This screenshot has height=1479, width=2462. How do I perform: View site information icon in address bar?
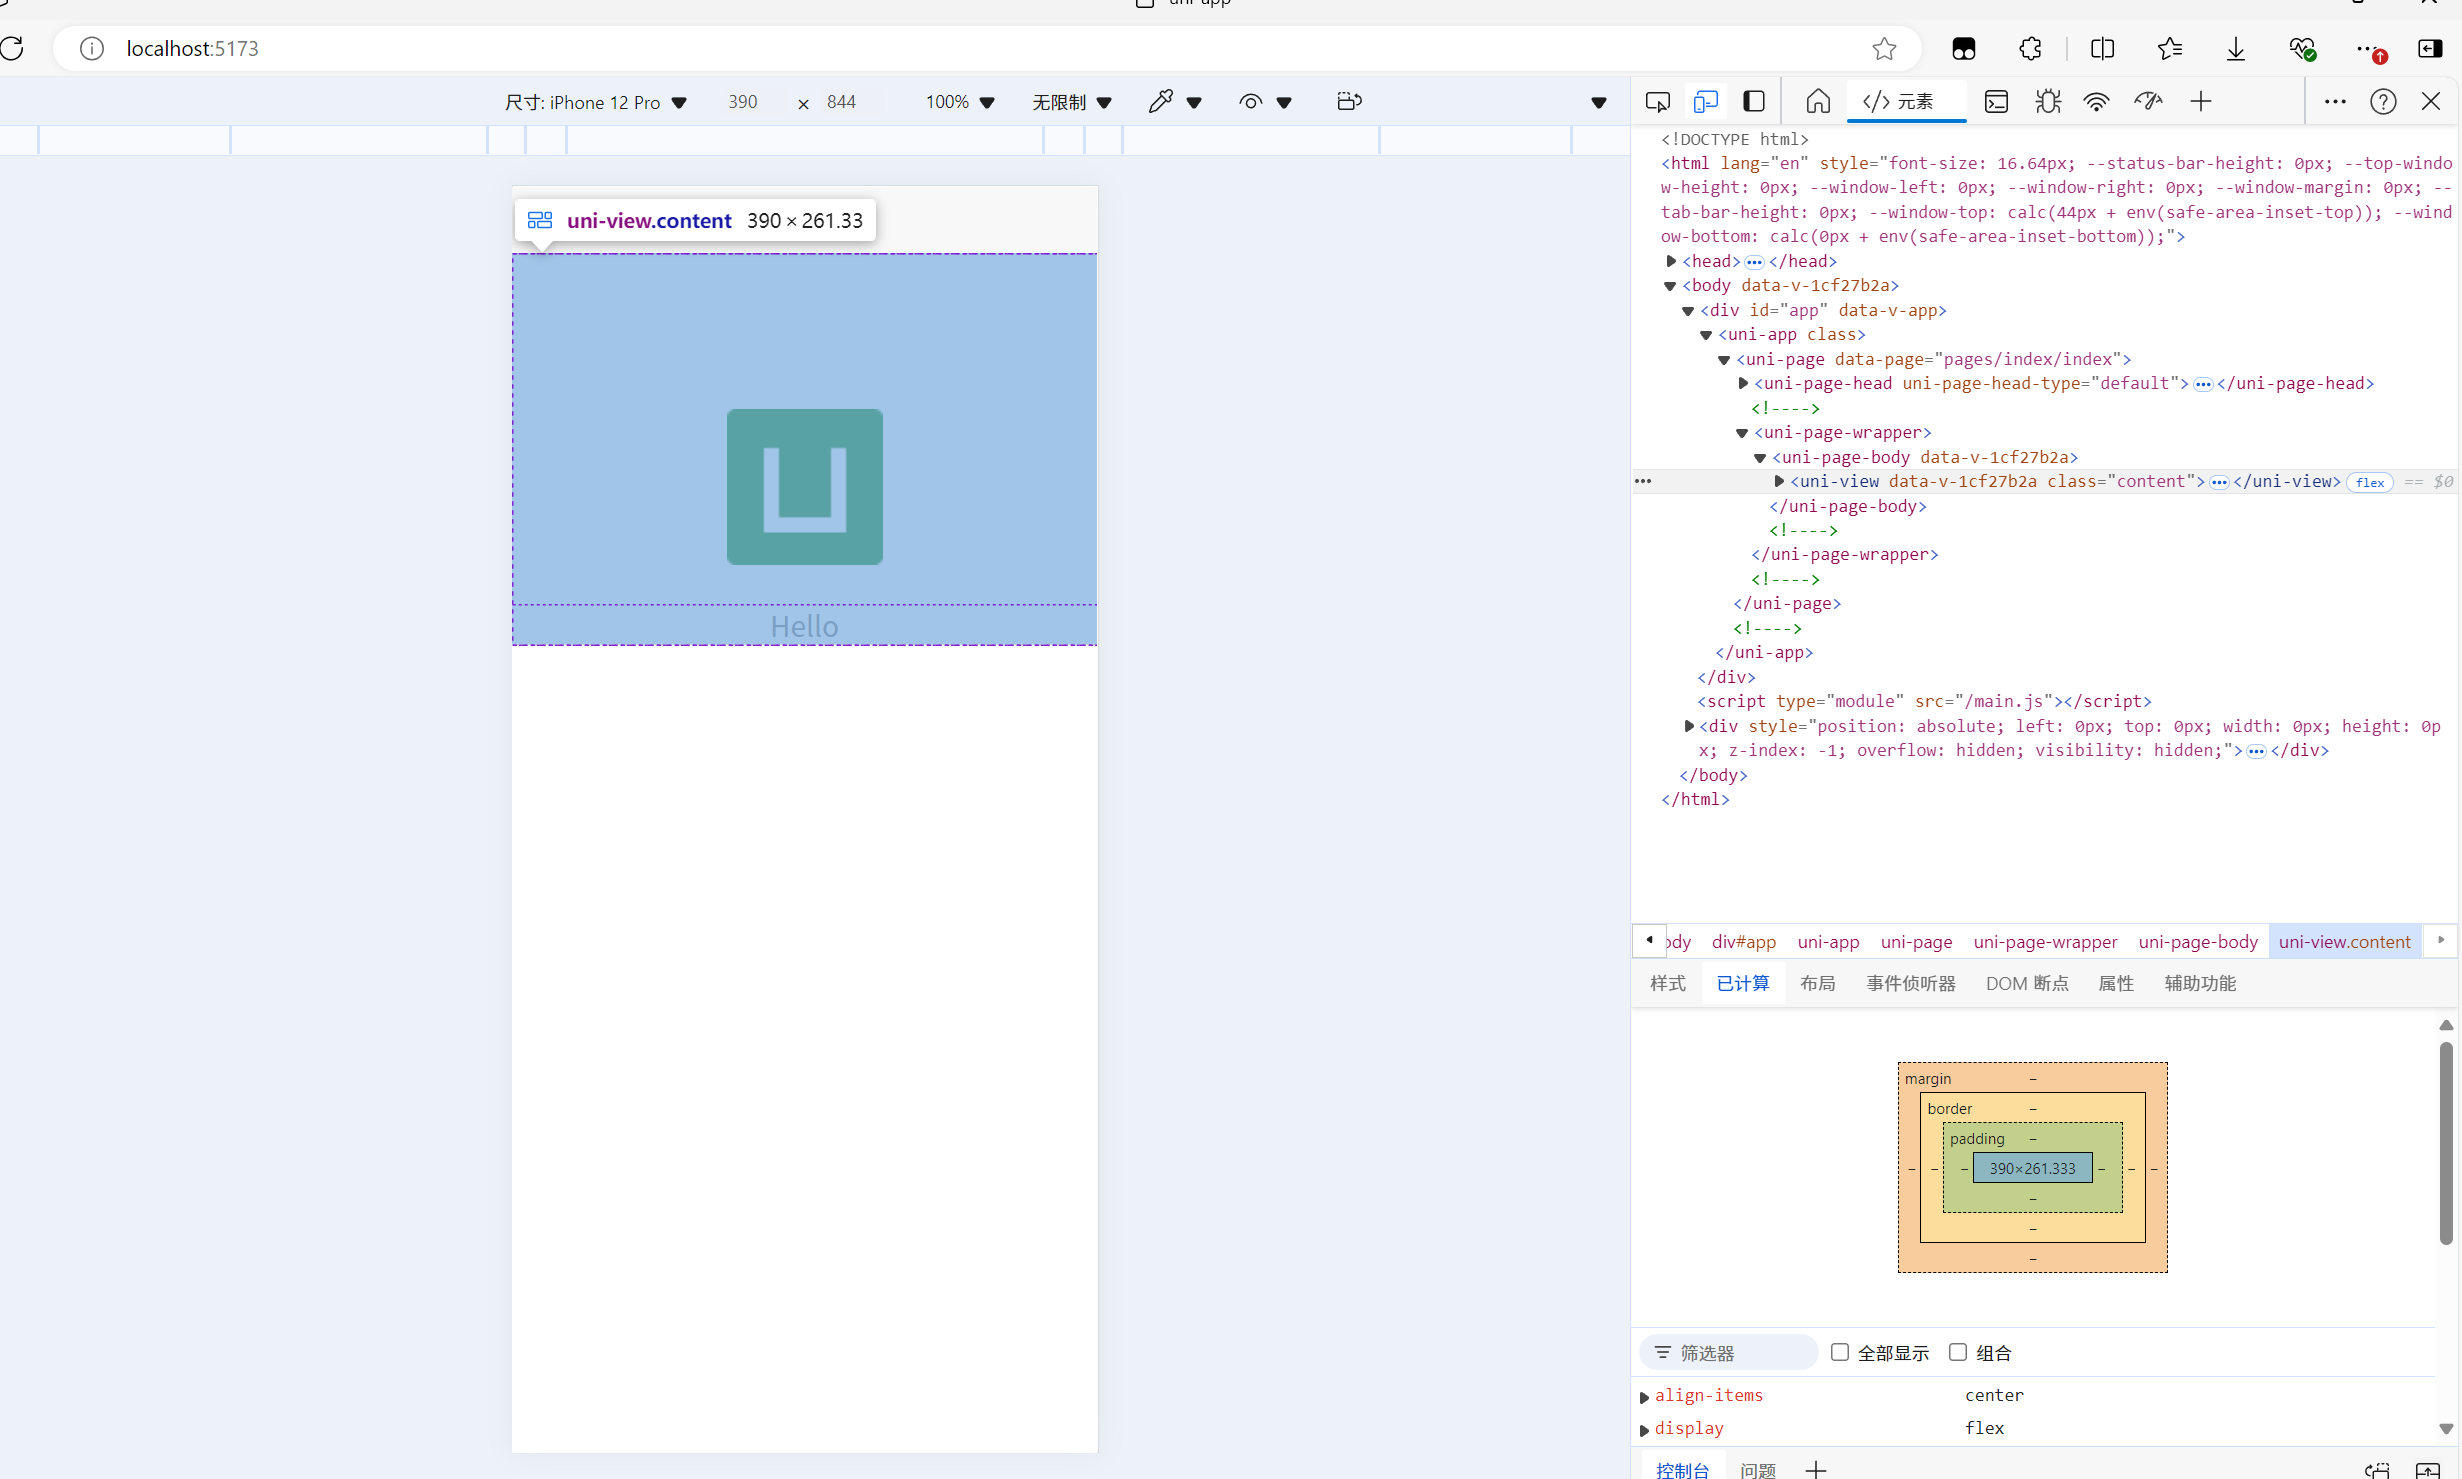[91, 48]
